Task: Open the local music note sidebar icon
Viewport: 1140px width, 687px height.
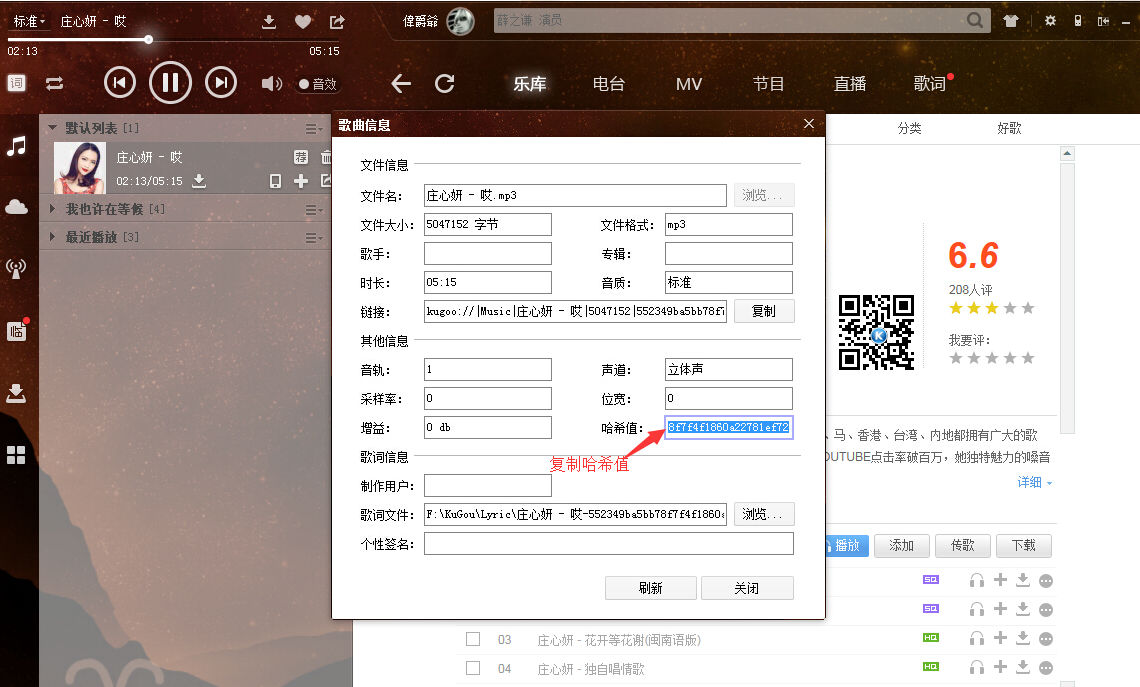Action: pos(16,146)
